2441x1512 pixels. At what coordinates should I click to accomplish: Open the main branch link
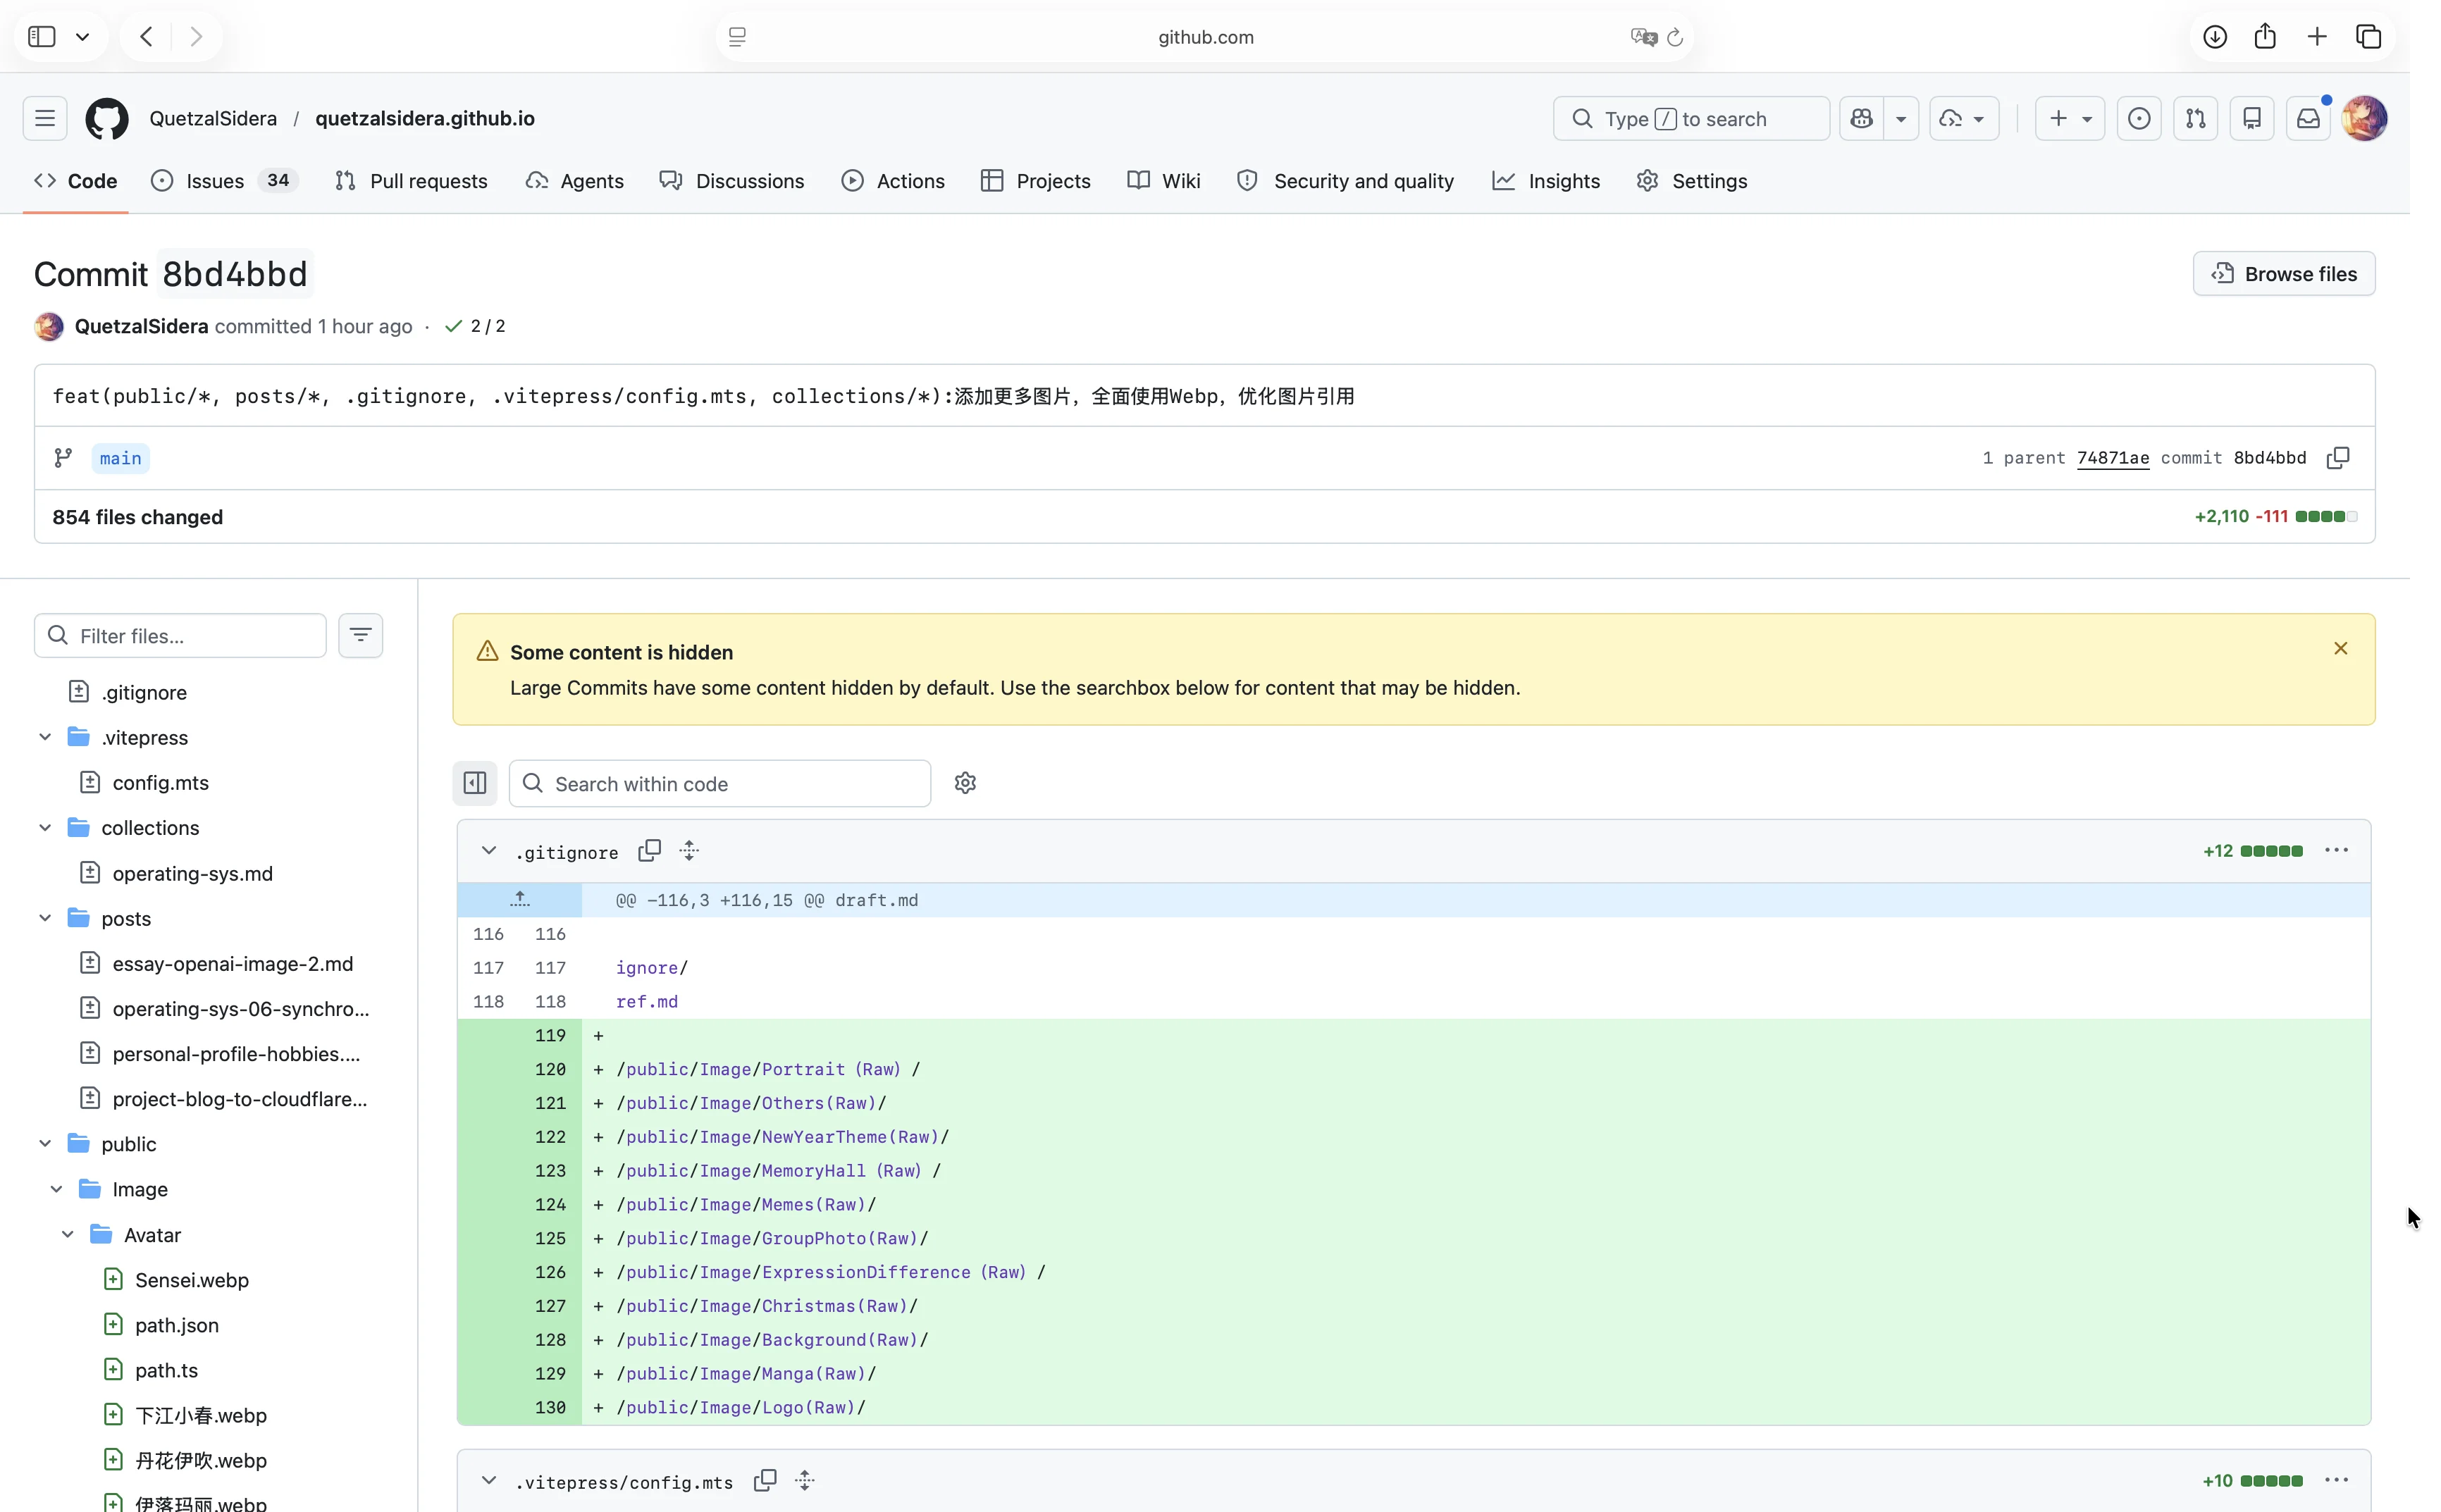tap(120, 458)
